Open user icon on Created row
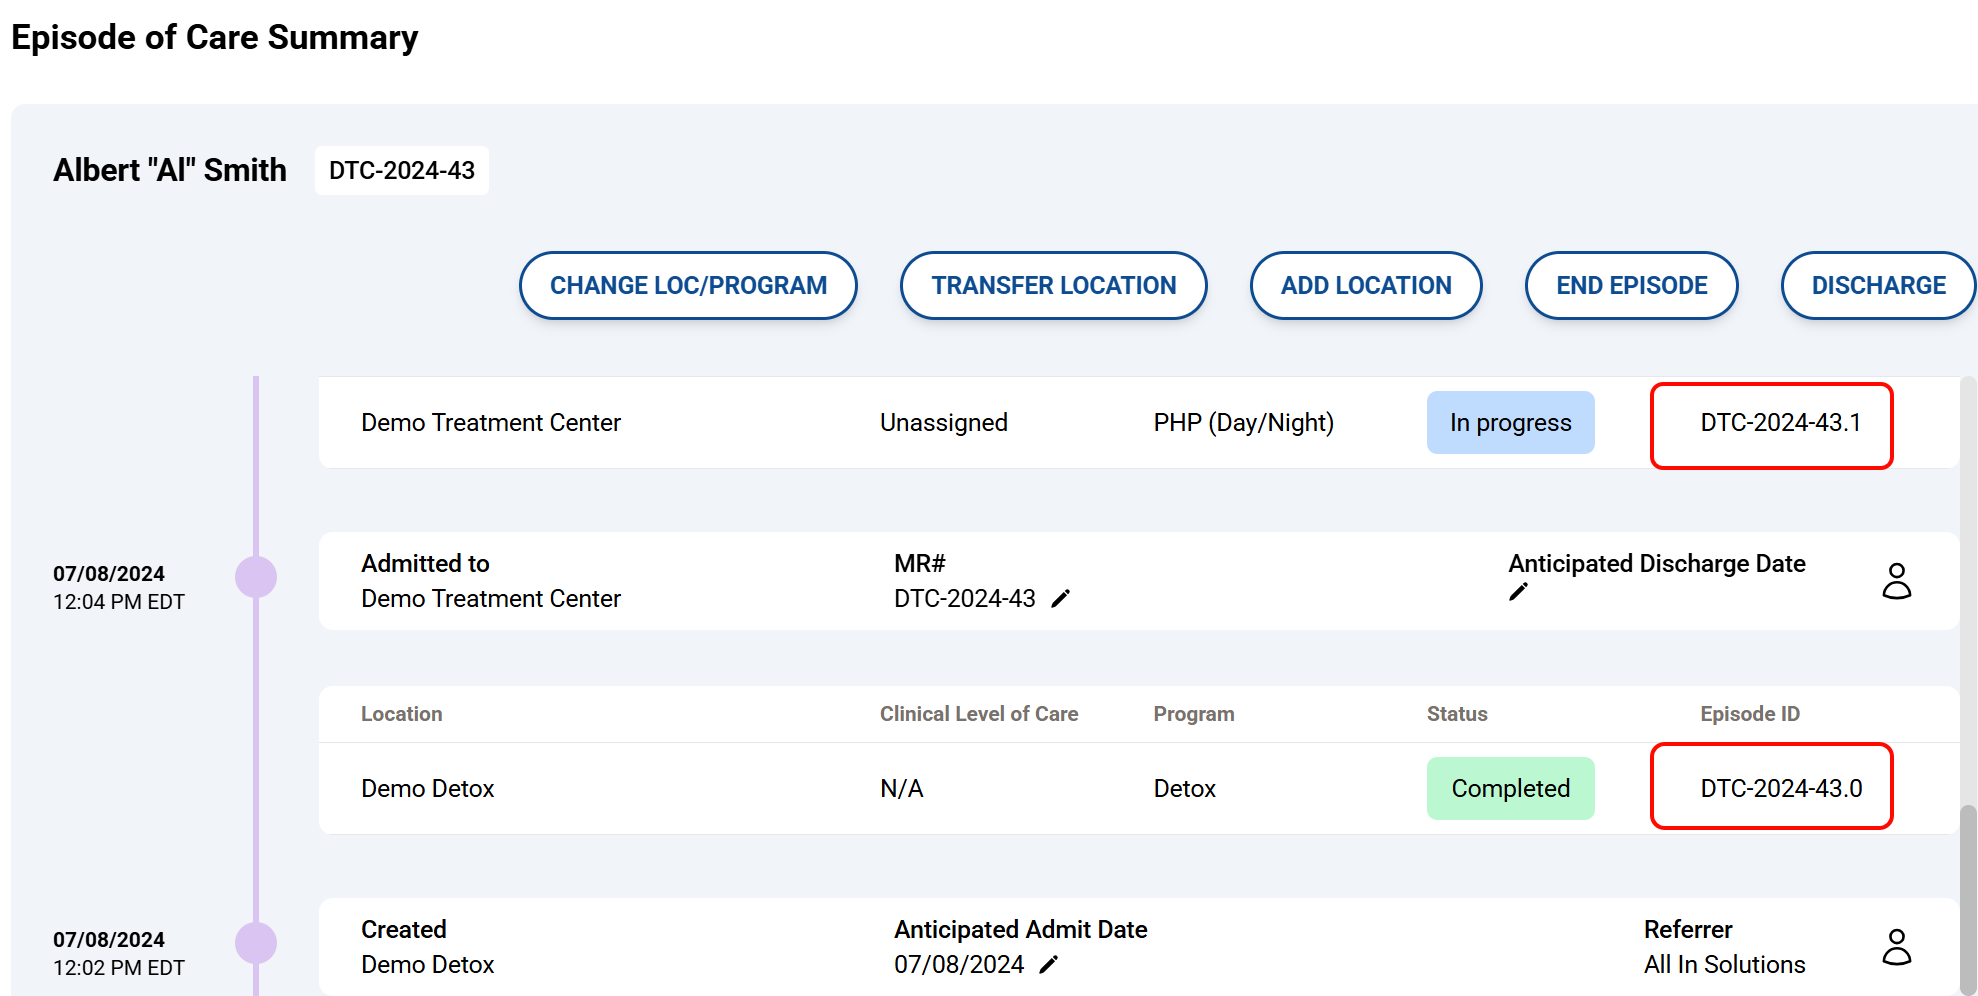Image resolution: width=1978 pixels, height=996 pixels. pos(1896,947)
